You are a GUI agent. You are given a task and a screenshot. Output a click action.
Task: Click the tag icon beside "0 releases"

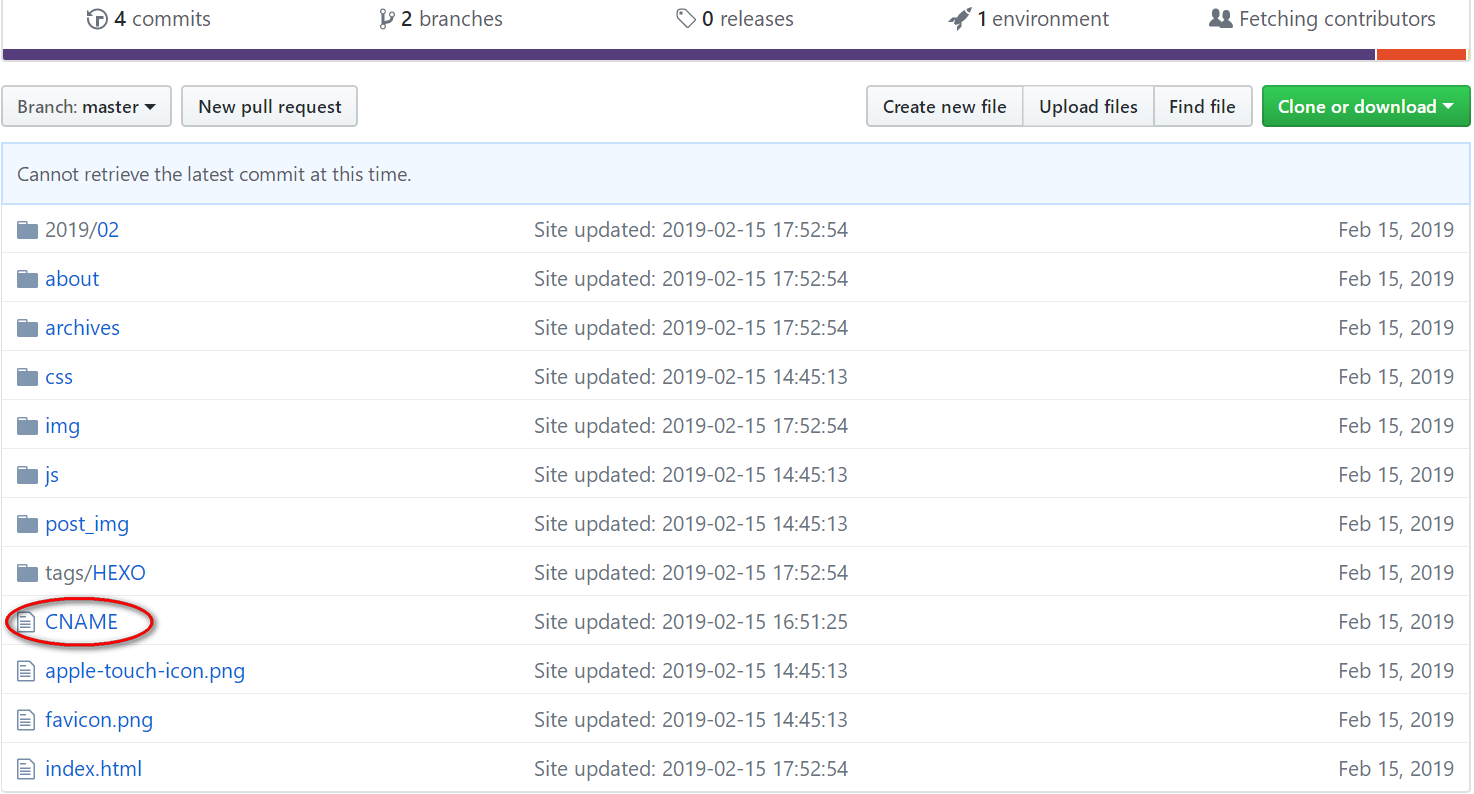[x=686, y=18]
